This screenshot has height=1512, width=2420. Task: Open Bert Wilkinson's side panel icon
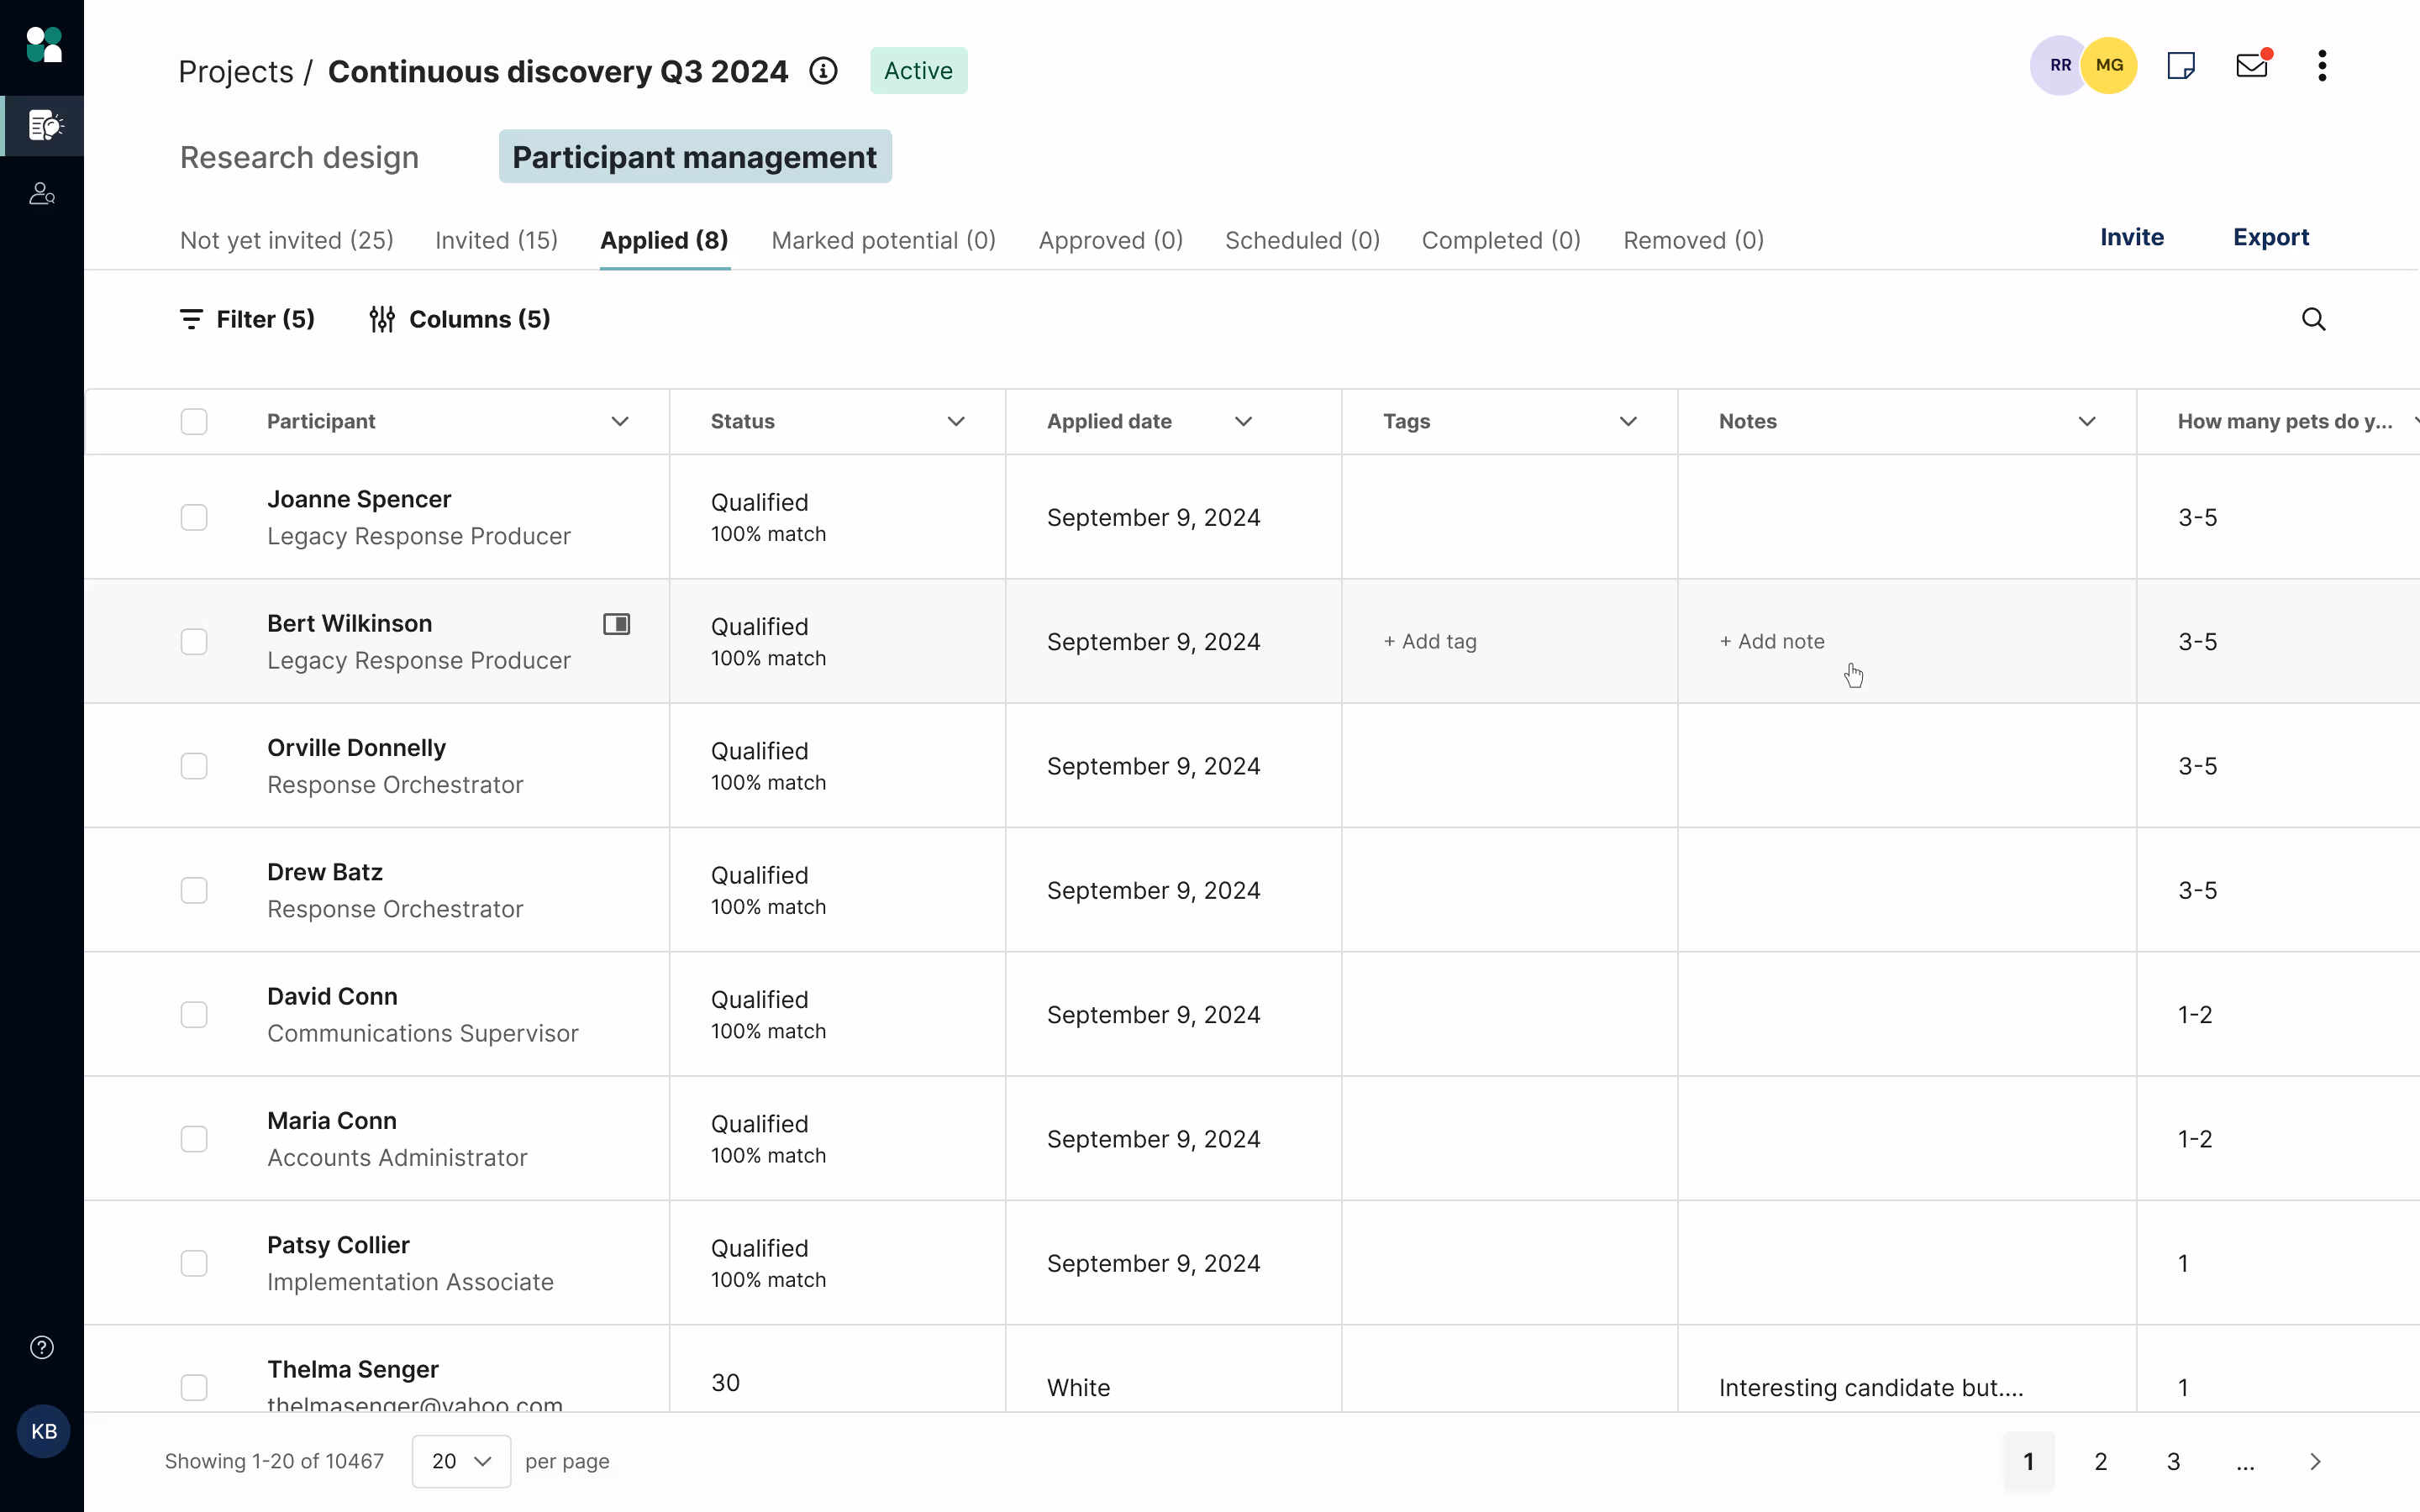(x=616, y=624)
